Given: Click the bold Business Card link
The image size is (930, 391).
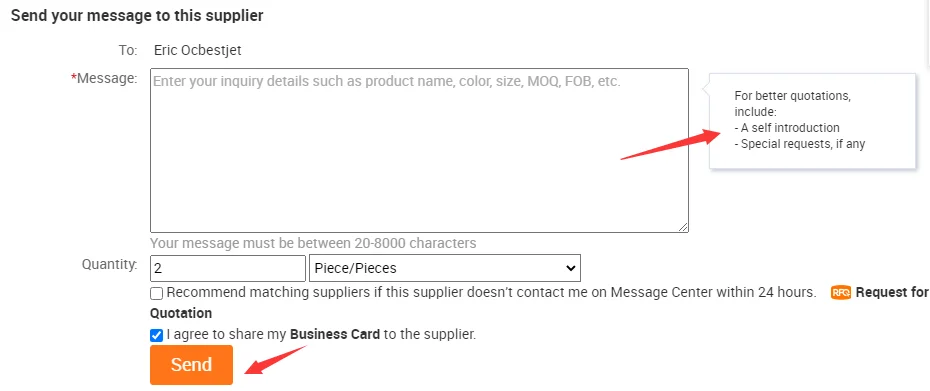Looking at the screenshot, I should (335, 334).
